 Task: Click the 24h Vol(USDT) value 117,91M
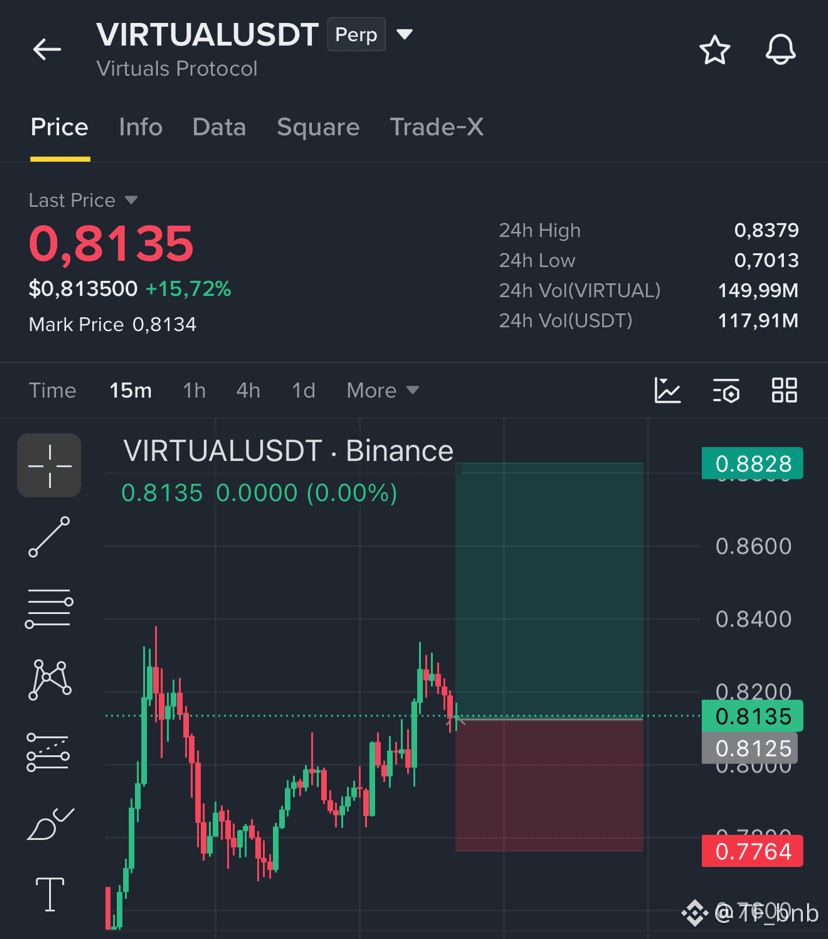coord(758,320)
